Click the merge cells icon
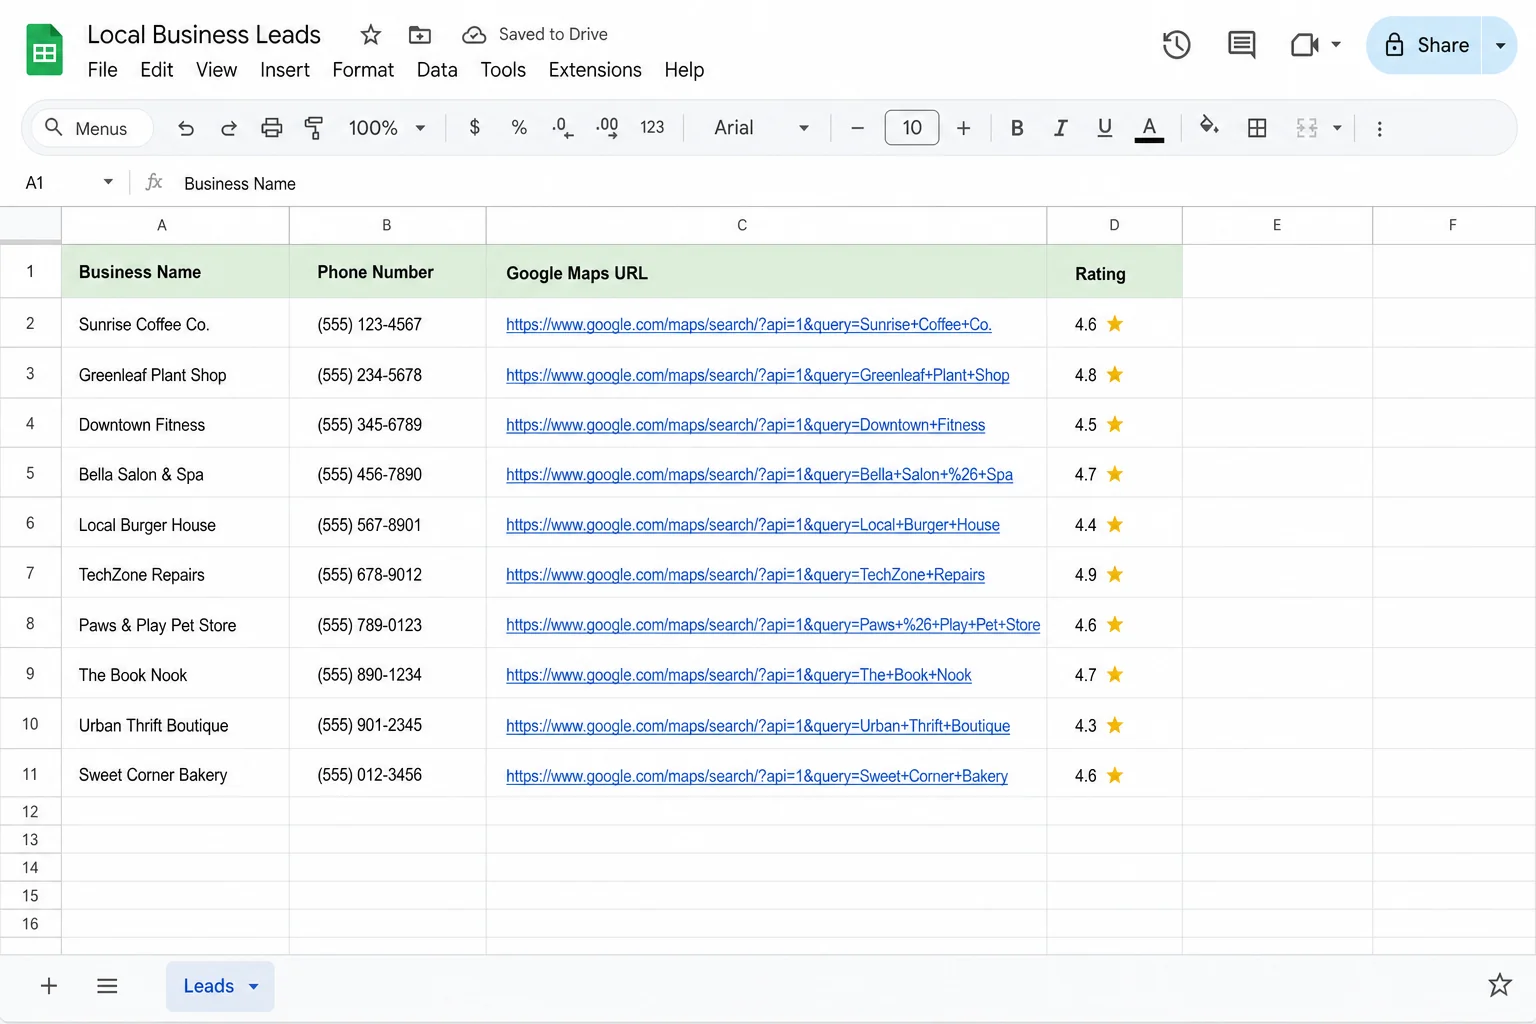 tap(1306, 128)
